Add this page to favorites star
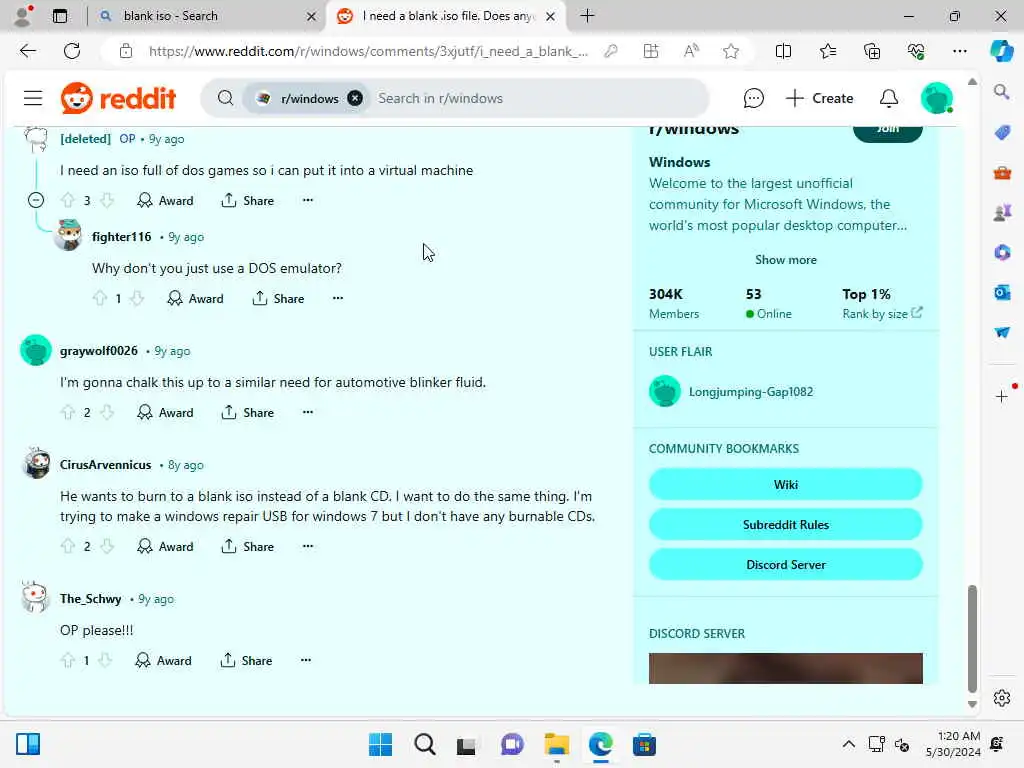This screenshot has width=1024, height=768. tap(731, 51)
